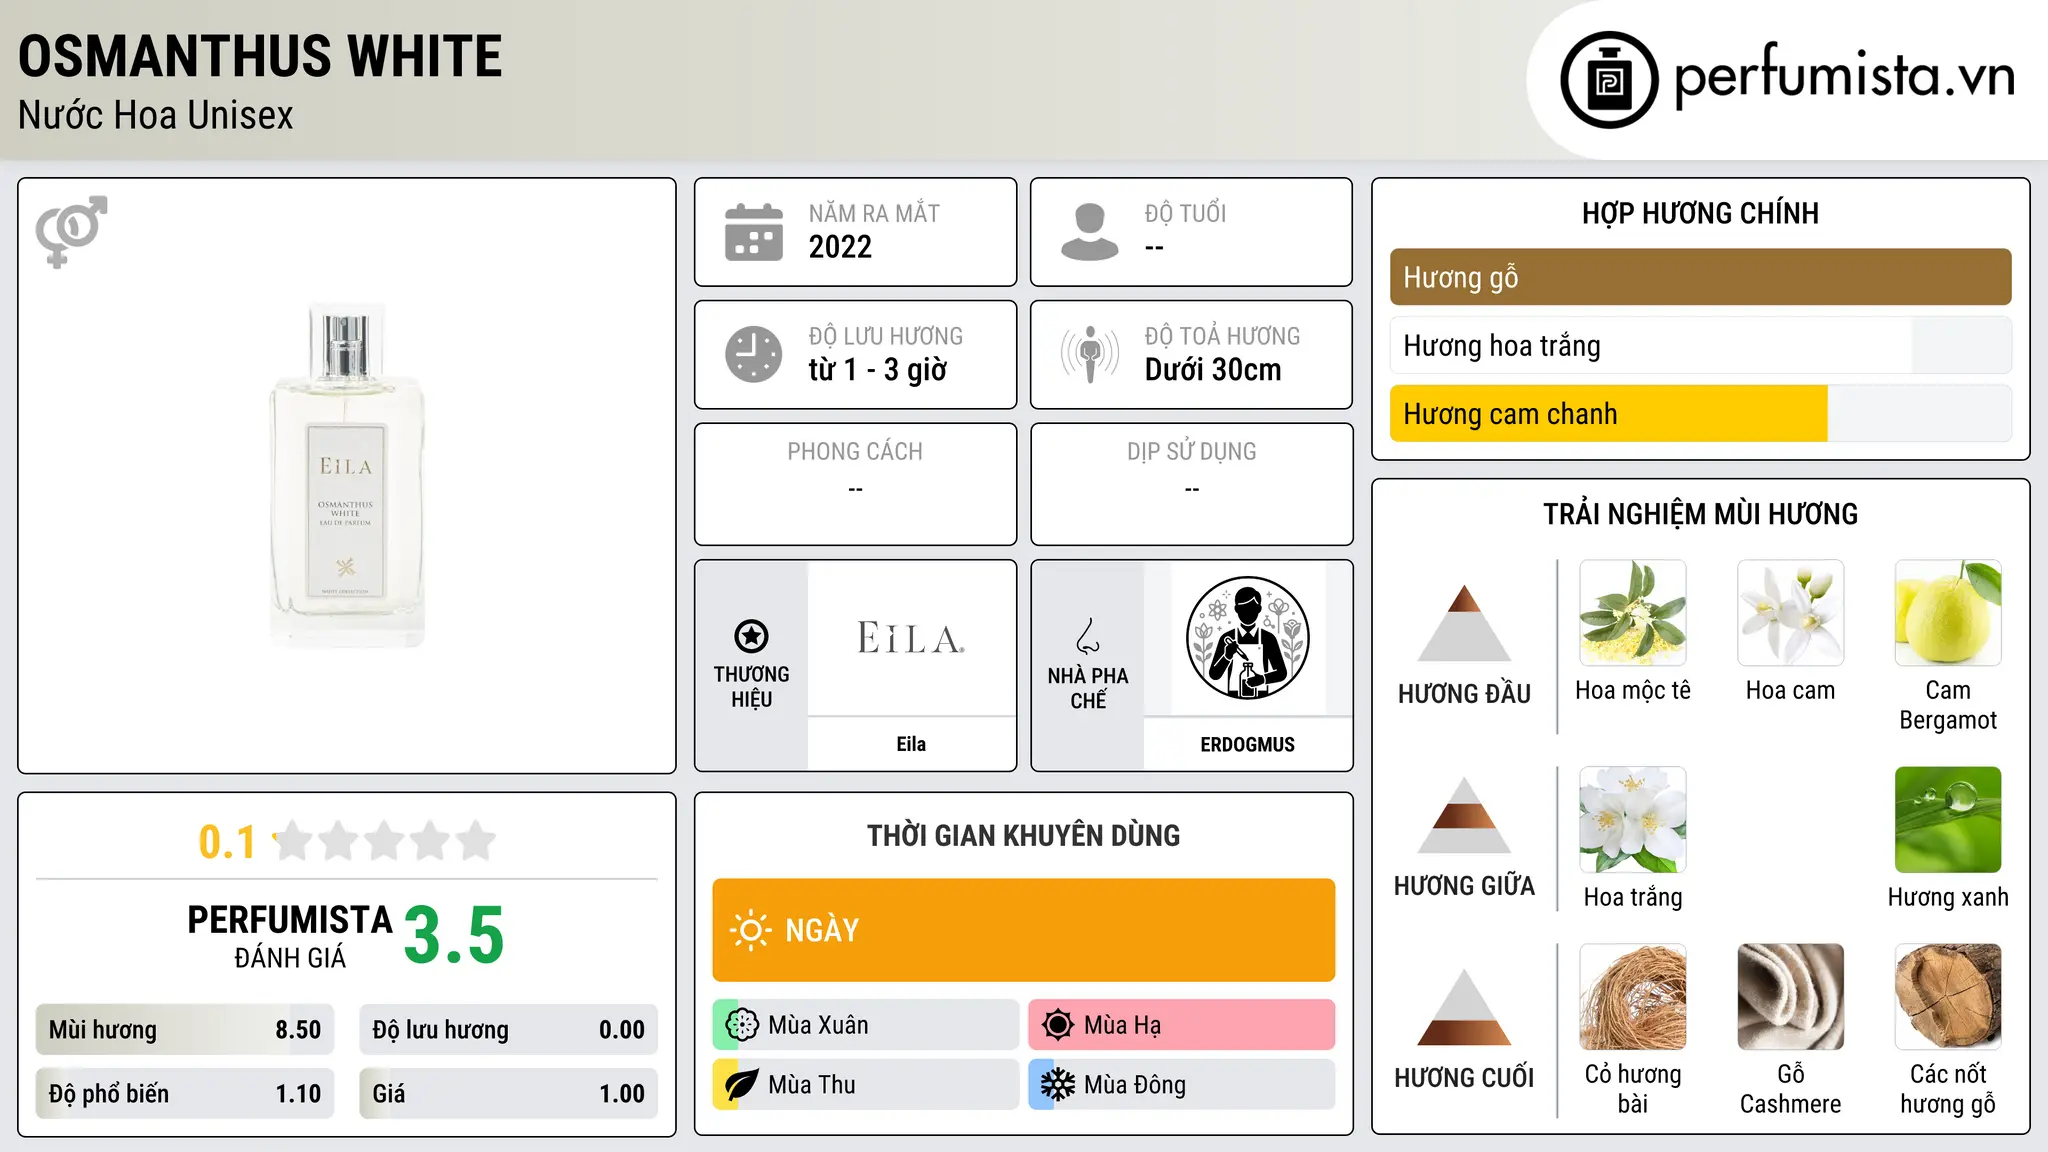Click the 0.1 user rating value
This screenshot has width=2048, height=1152.
[227, 843]
